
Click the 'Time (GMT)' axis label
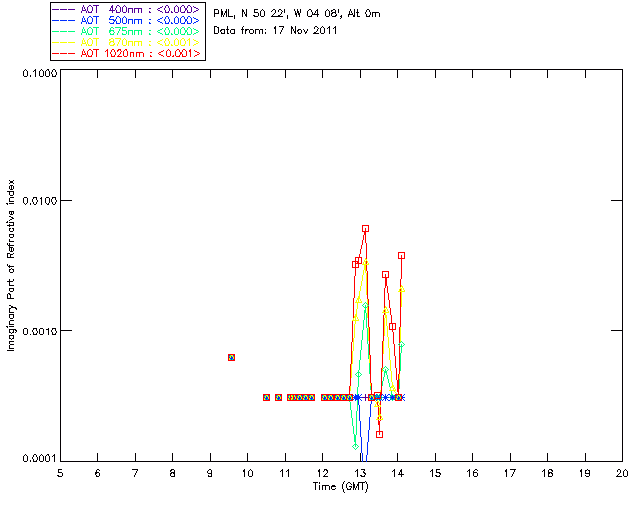click(x=340, y=487)
